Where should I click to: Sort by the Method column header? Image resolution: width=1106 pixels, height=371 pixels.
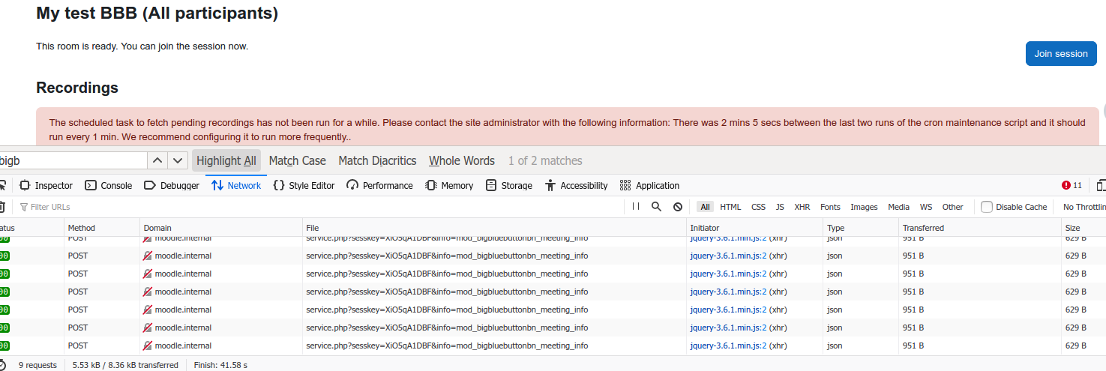tap(102, 228)
